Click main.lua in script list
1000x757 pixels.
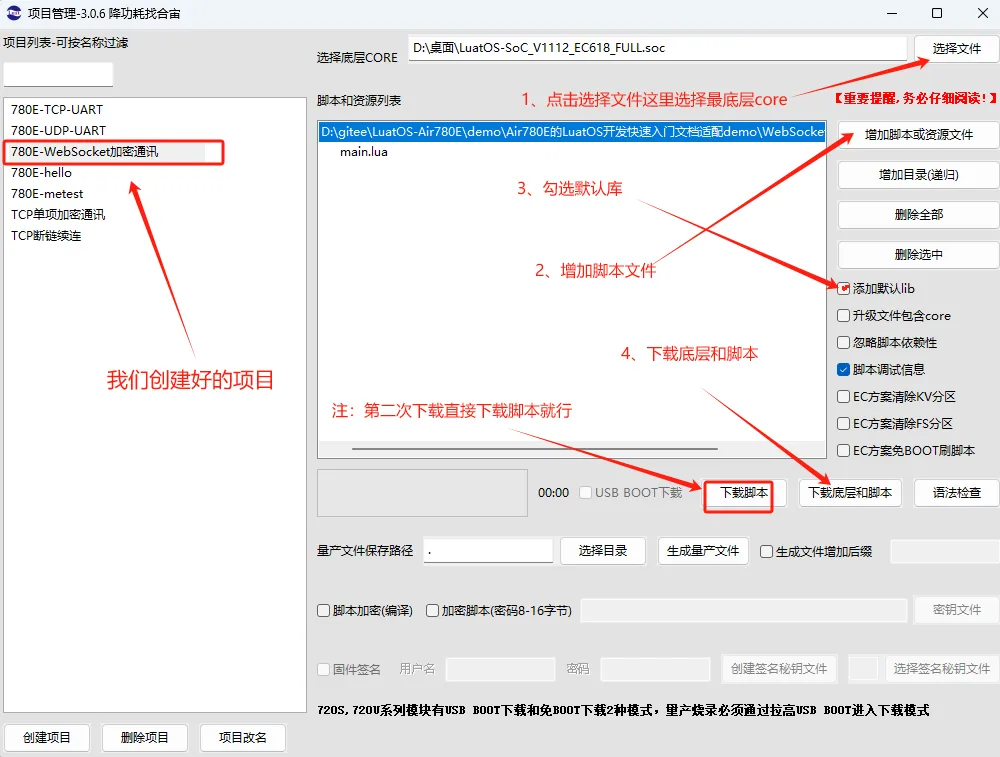364,152
